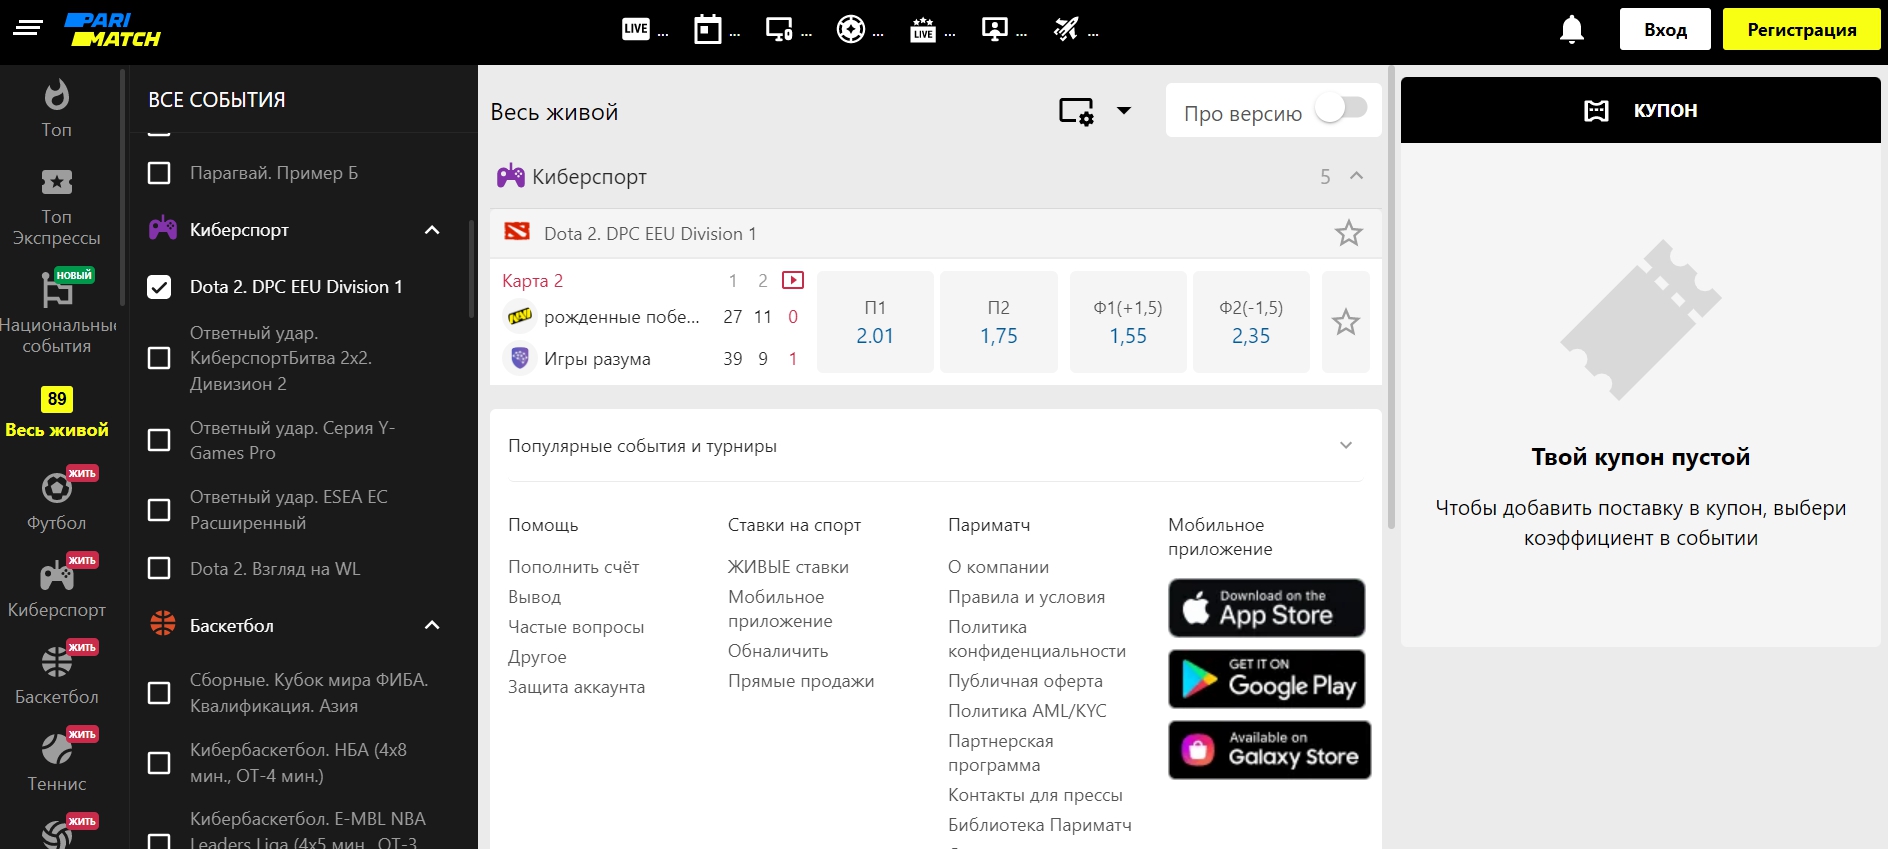Collapse the Киберспорт section with 5 events
The height and width of the screenshot is (849, 1888).
[1356, 176]
